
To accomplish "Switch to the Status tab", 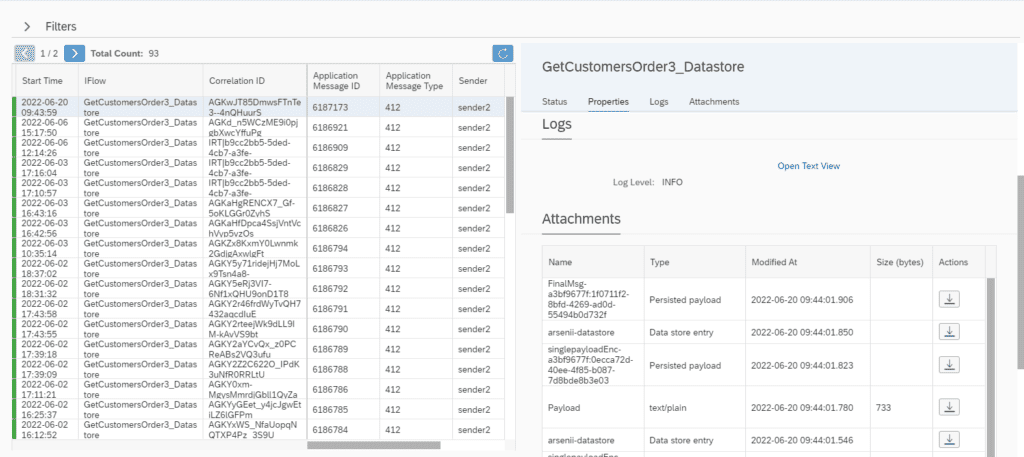I will tap(554, 102).
